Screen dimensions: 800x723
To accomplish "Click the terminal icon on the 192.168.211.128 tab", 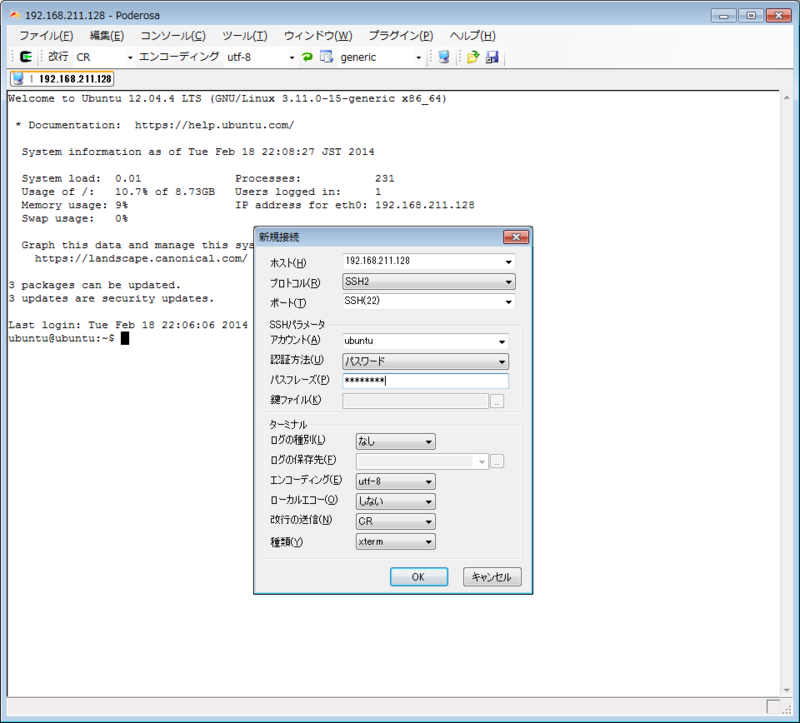I will tap(18, 79).
